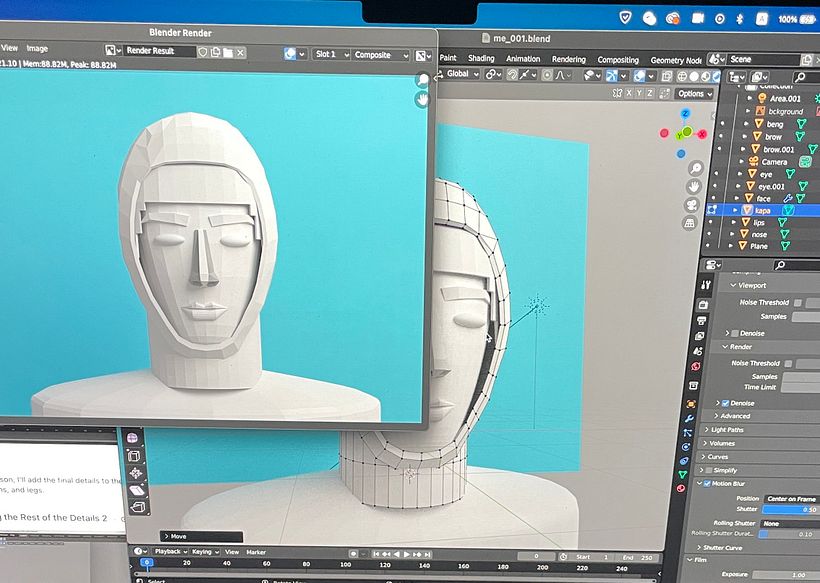820x583 pixels.
Task: Open the Object properties orange square tab
Action: coord(691,404)
